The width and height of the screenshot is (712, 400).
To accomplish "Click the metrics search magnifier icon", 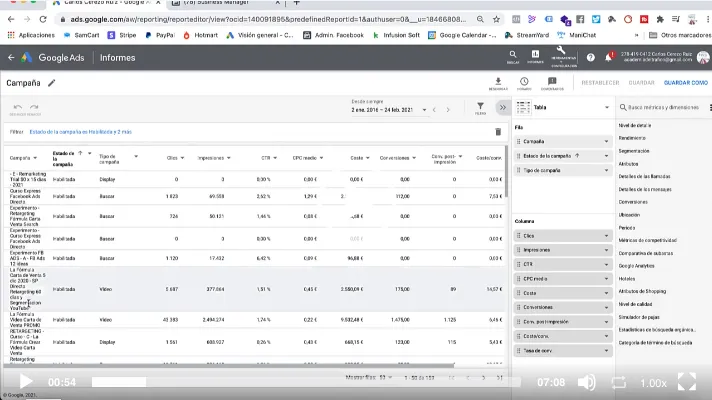I will point(623,108).
